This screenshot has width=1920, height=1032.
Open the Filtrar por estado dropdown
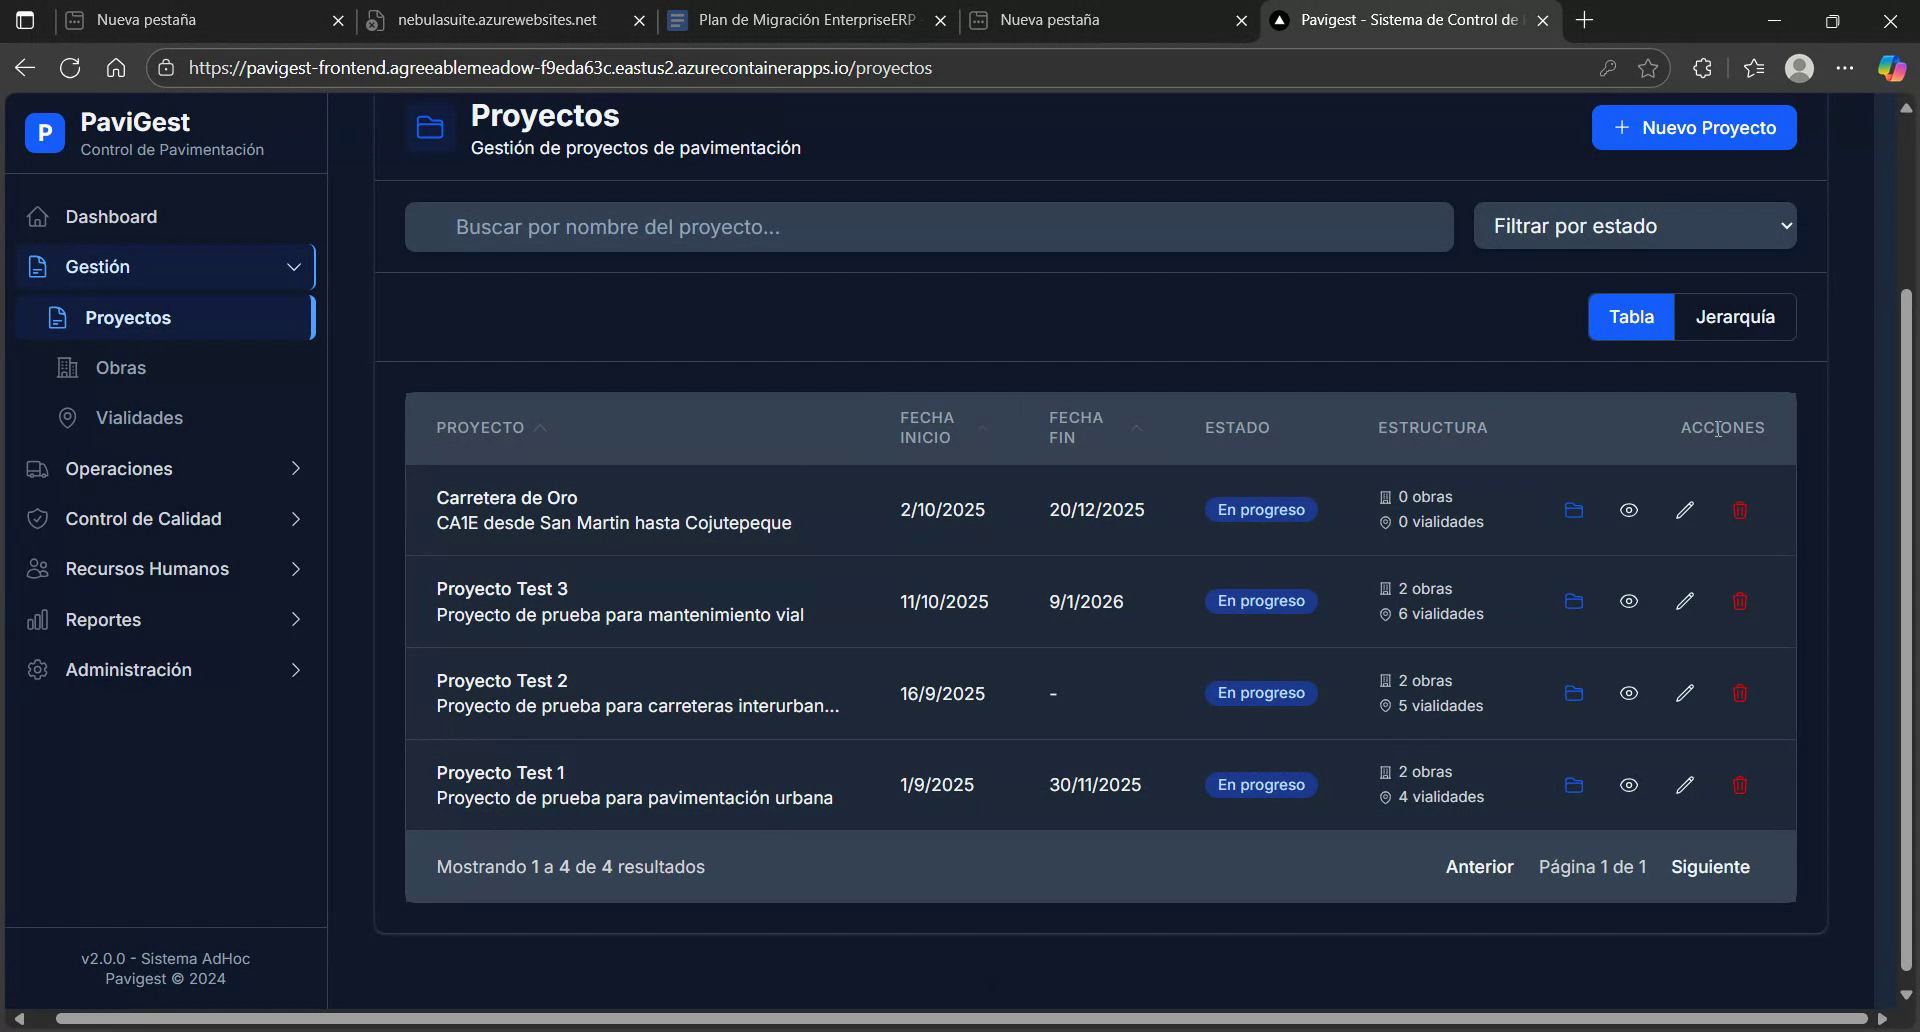1634,226
